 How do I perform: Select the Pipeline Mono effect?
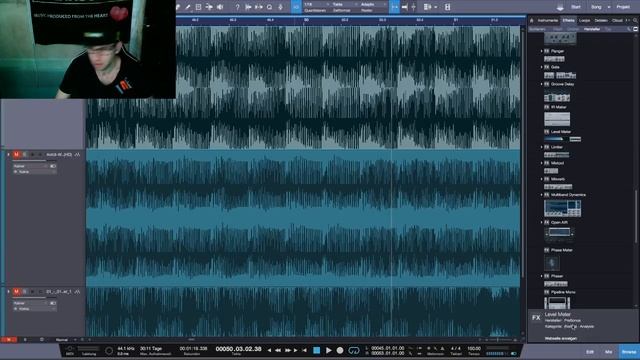(563, 292)
